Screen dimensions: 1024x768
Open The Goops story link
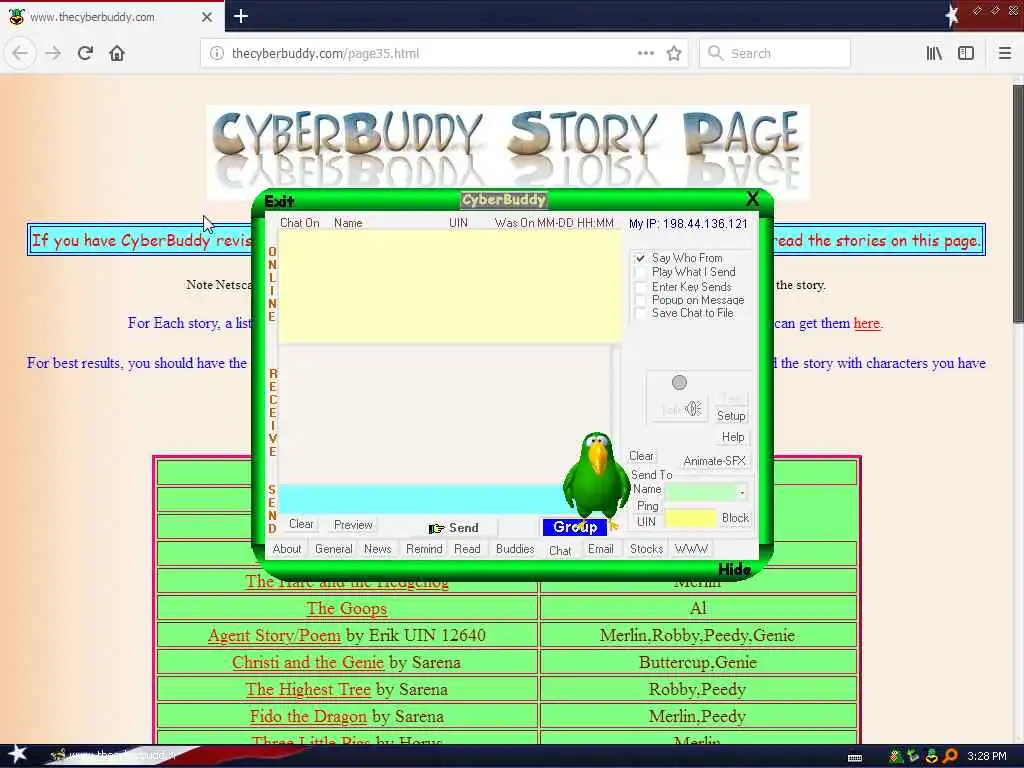347,608
